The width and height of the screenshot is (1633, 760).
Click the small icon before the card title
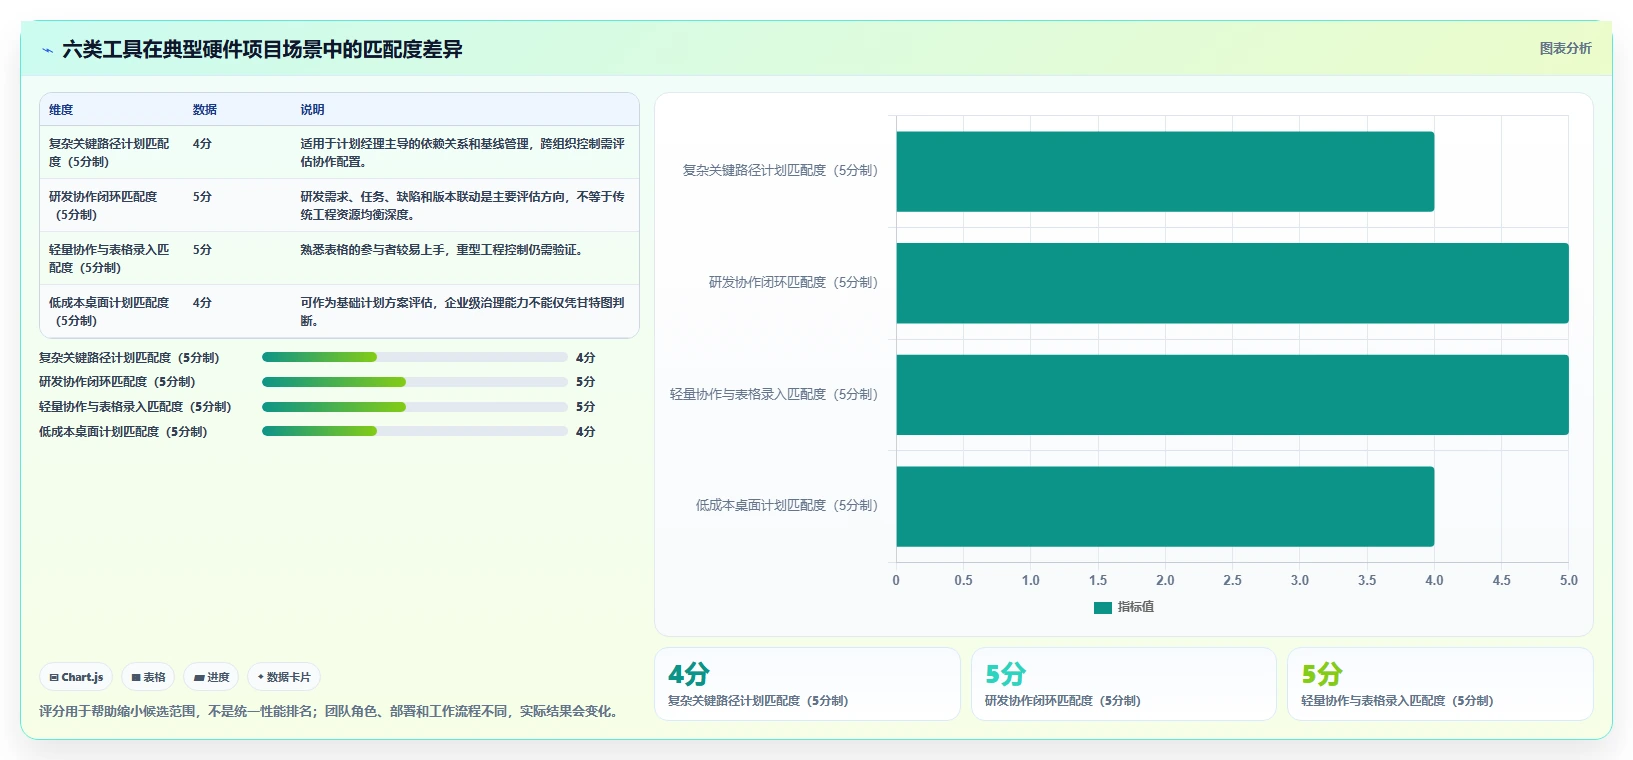pyautogui.click(x=47, y=50)
